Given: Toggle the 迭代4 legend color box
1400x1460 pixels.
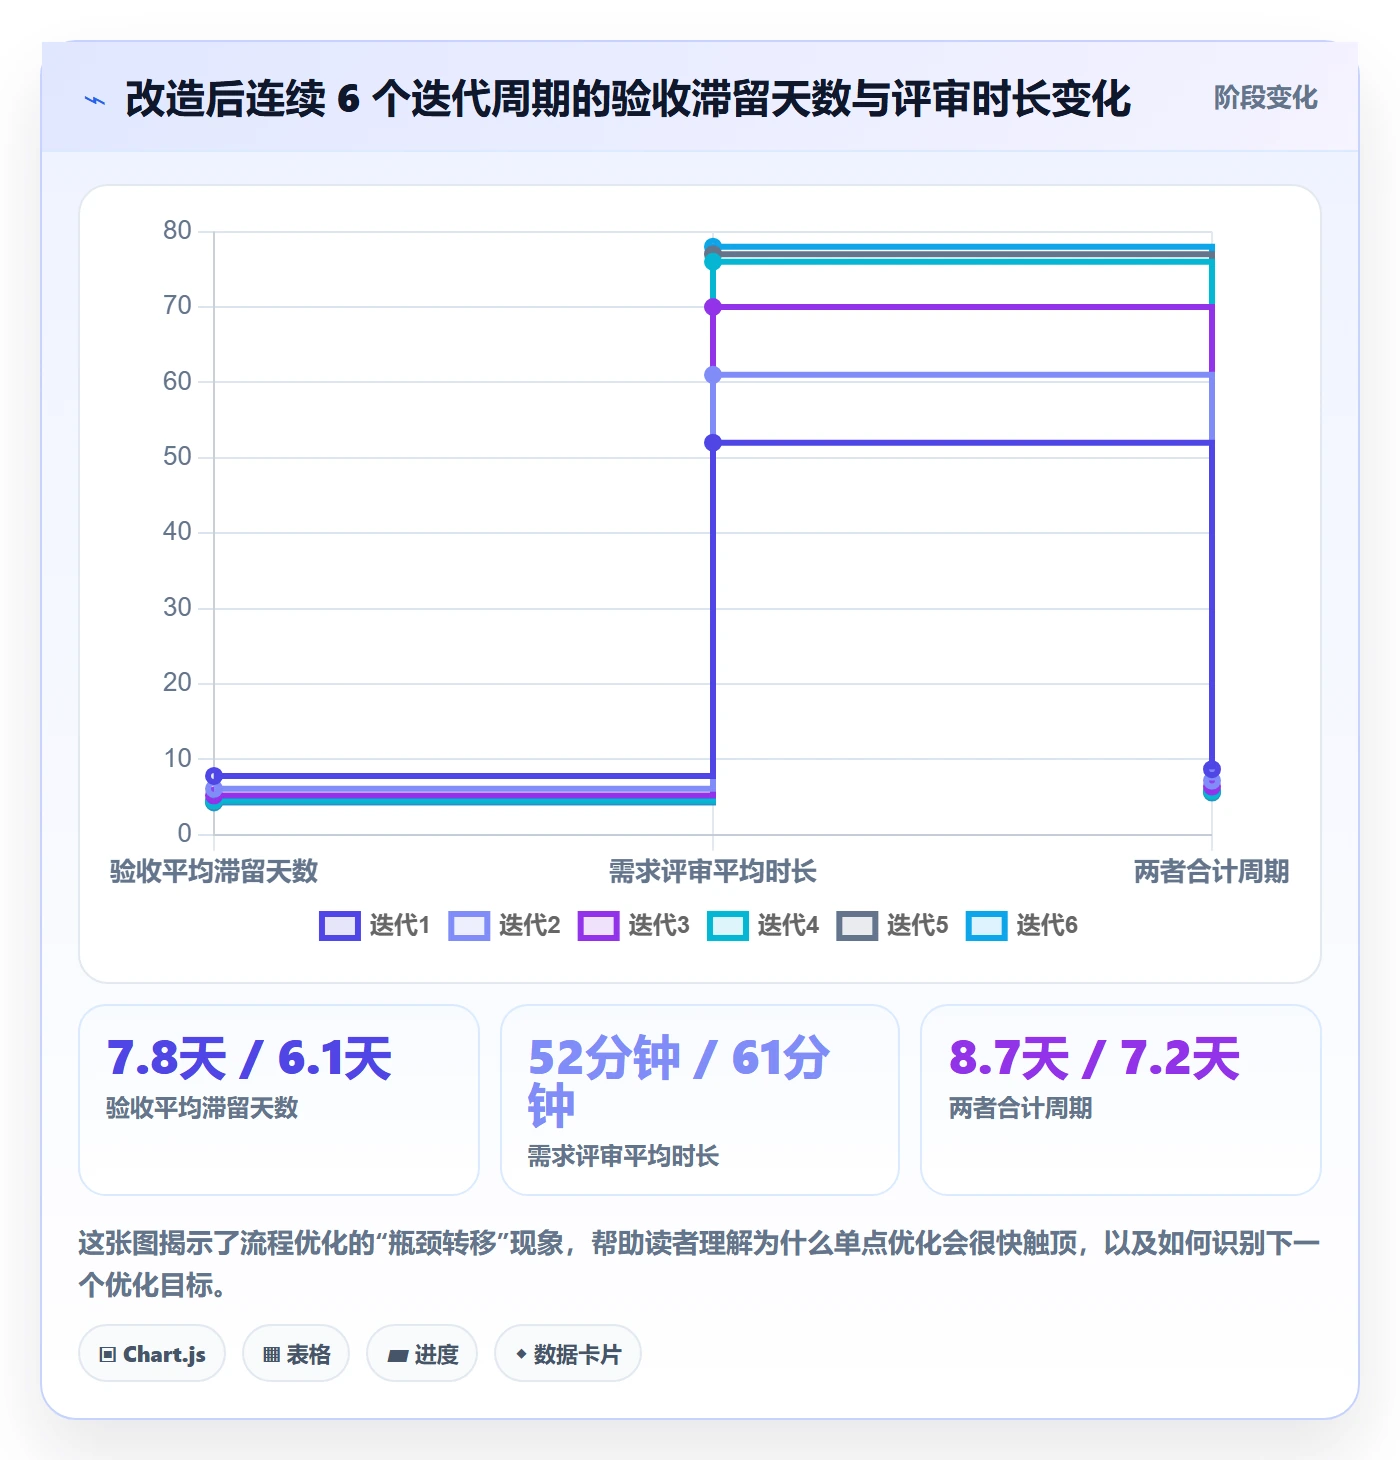Looking at the screenshot, I should click(x=727, y=926).
